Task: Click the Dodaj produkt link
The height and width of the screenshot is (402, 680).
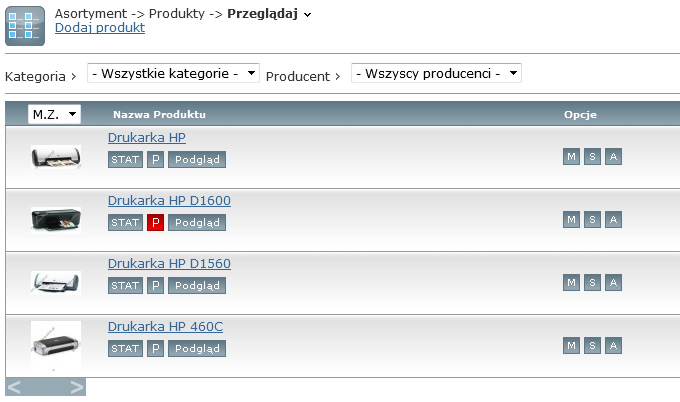Action: click(x=100, y=28)
